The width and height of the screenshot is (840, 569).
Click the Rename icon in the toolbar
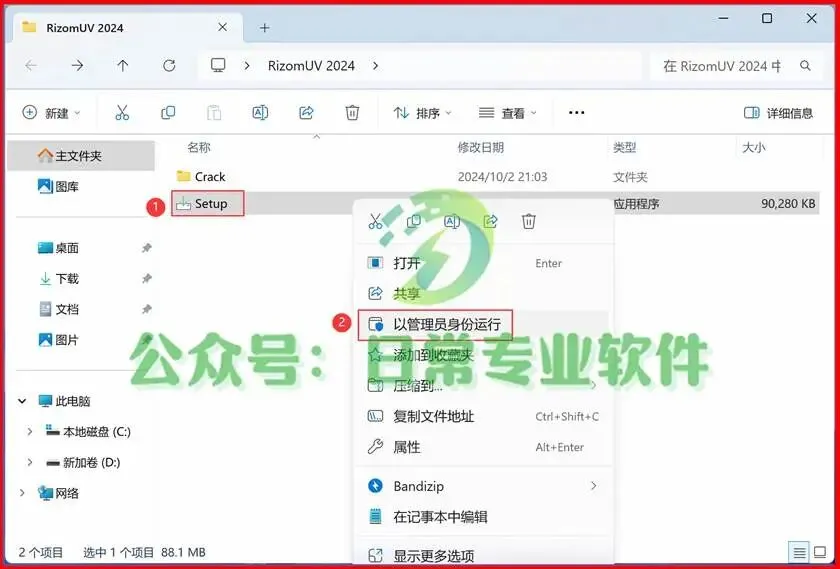pos(260,113)
